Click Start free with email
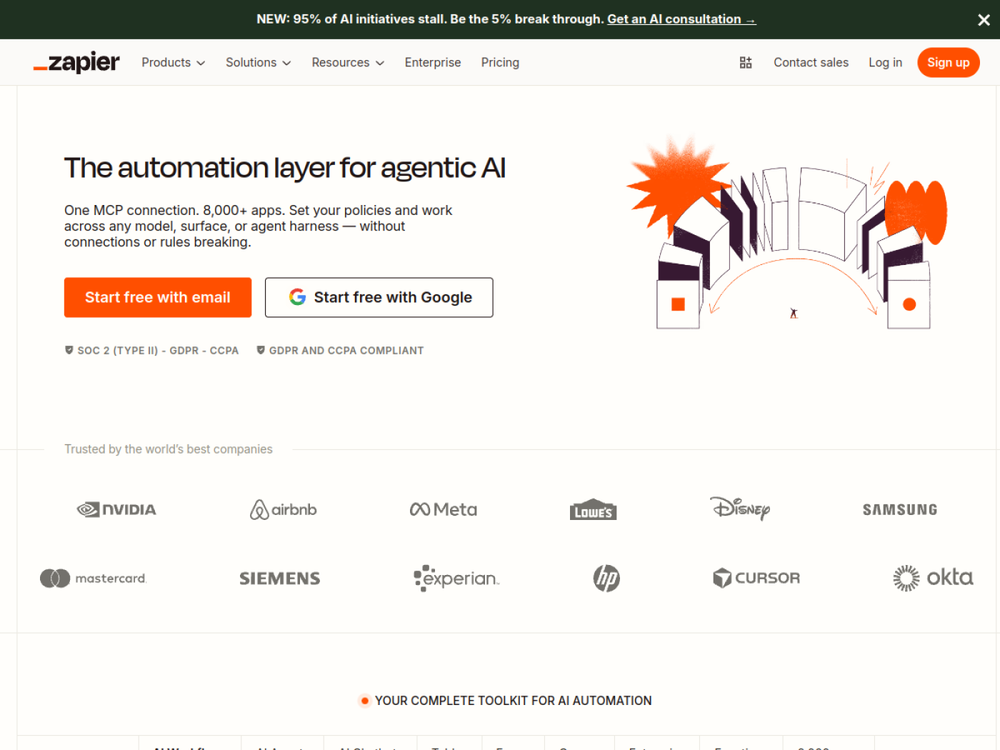 (158, 297)
